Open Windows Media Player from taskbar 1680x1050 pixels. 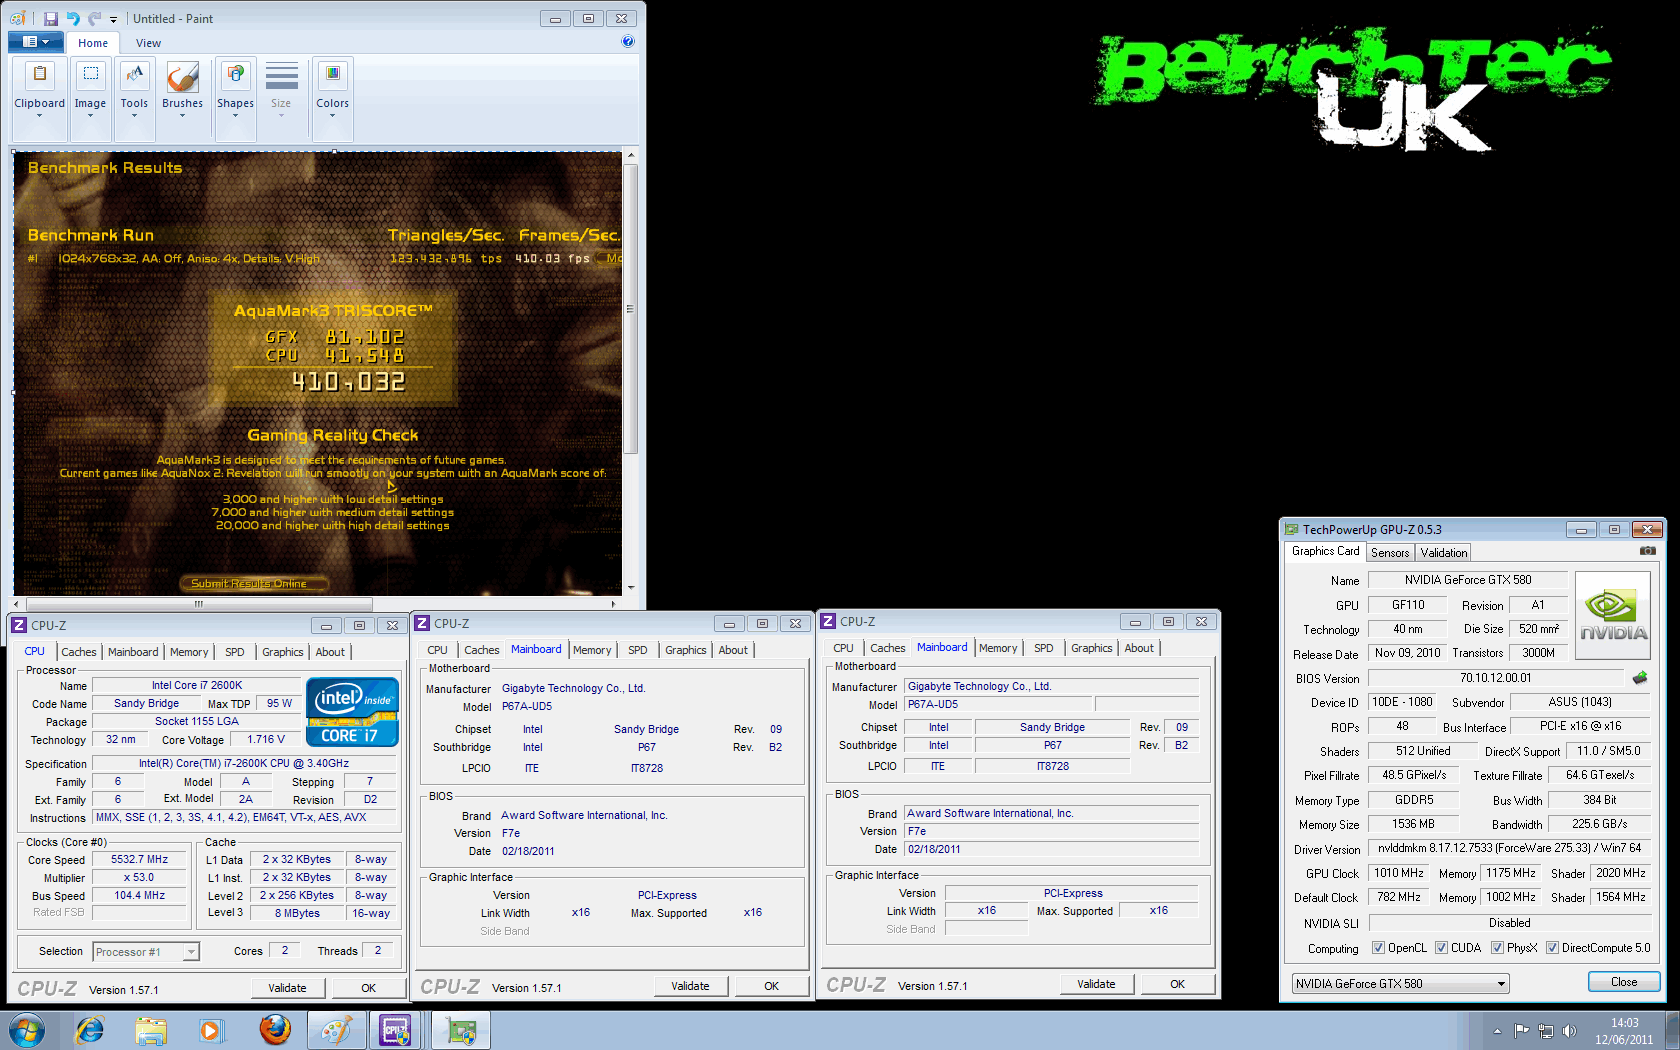[211, 1030]
